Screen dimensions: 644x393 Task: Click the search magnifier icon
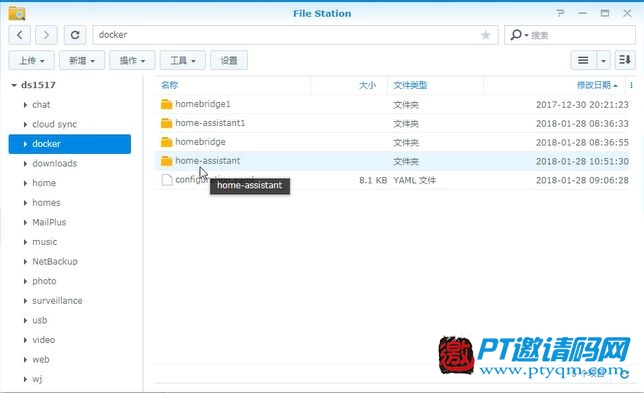pos(516,35)
